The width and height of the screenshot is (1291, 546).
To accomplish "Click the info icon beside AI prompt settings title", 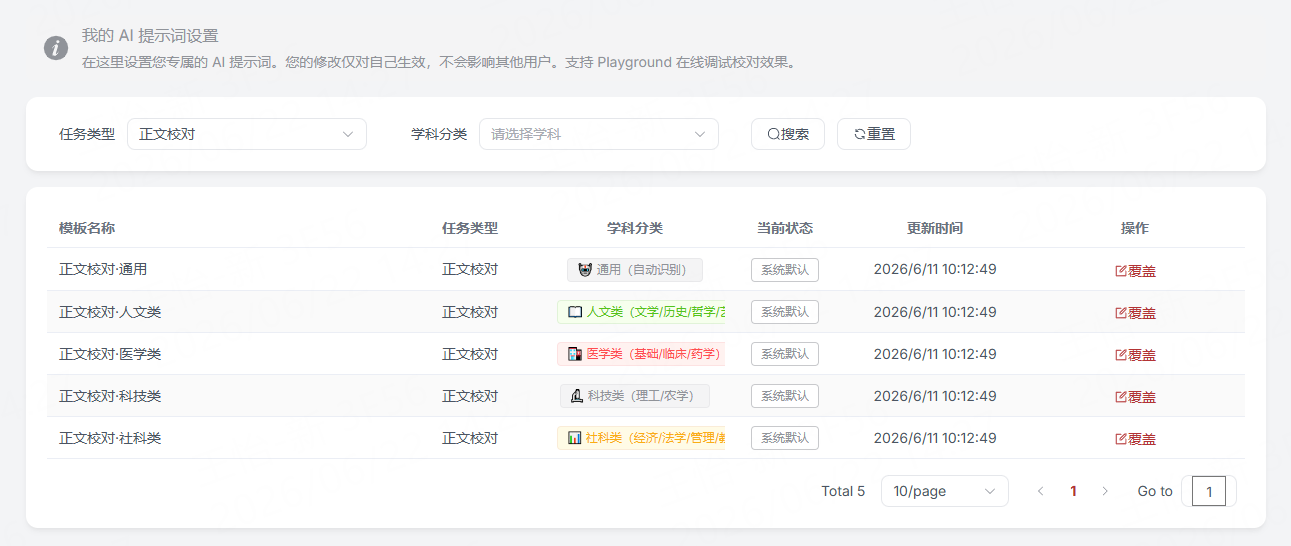I will 56,47.
